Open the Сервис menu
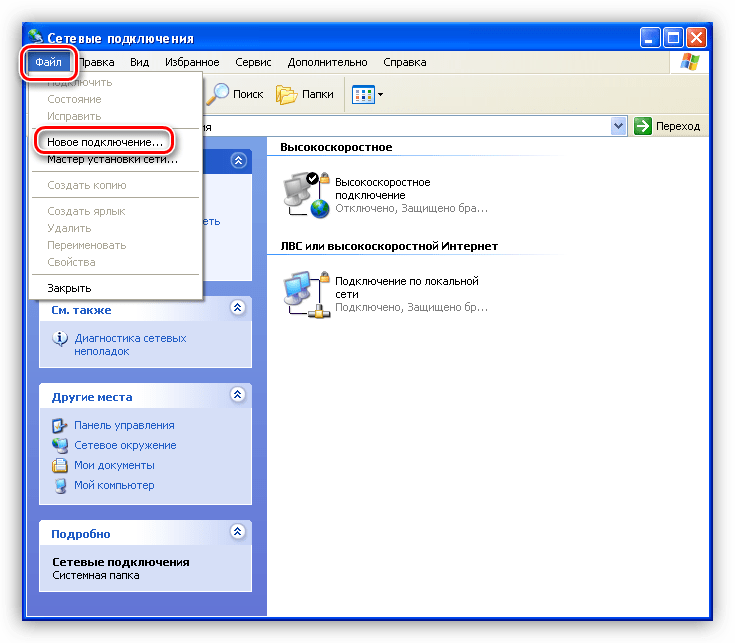 253,62
